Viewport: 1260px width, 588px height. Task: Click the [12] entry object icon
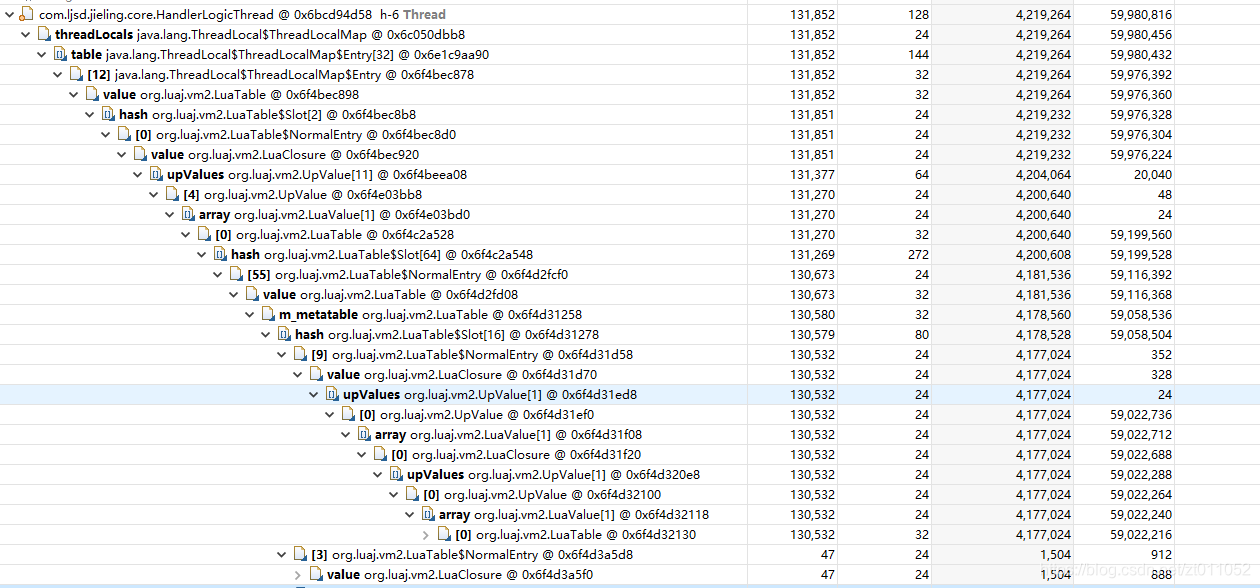pos(74,75)
